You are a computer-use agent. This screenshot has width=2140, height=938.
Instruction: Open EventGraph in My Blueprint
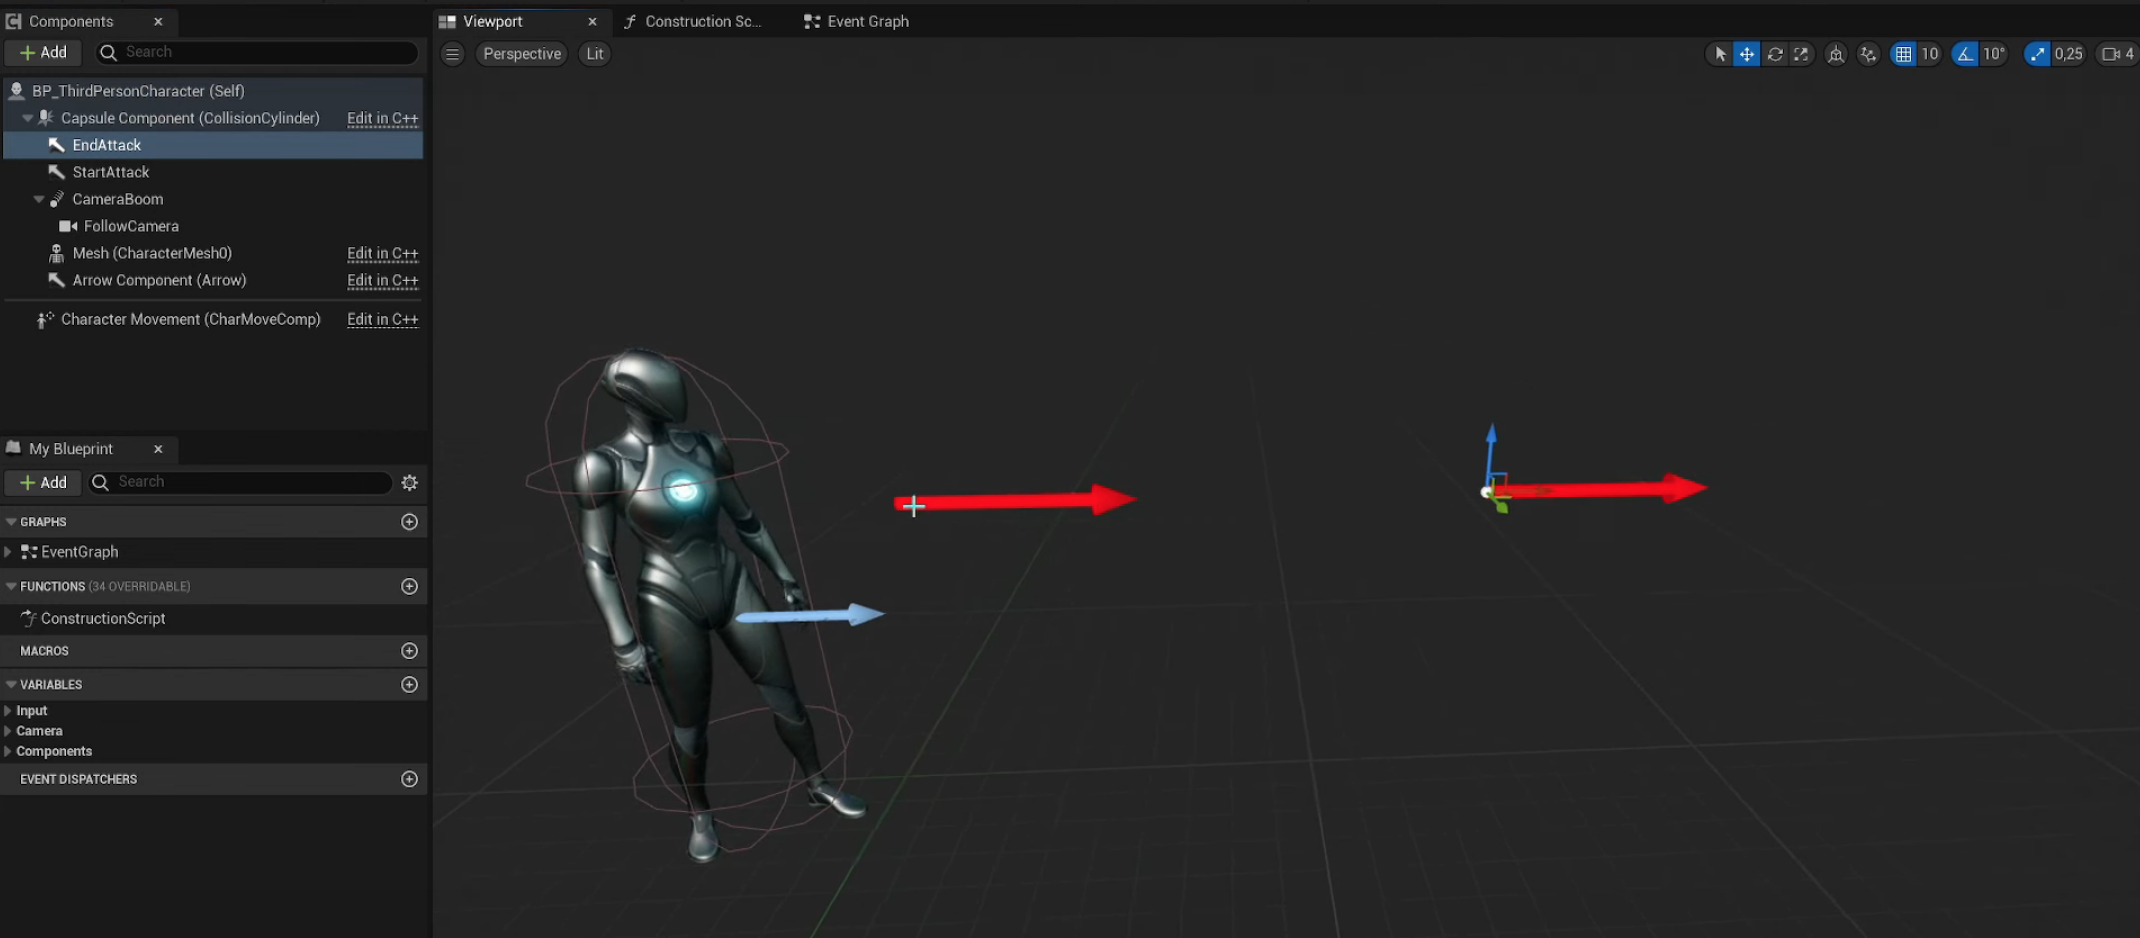point(79,552)
